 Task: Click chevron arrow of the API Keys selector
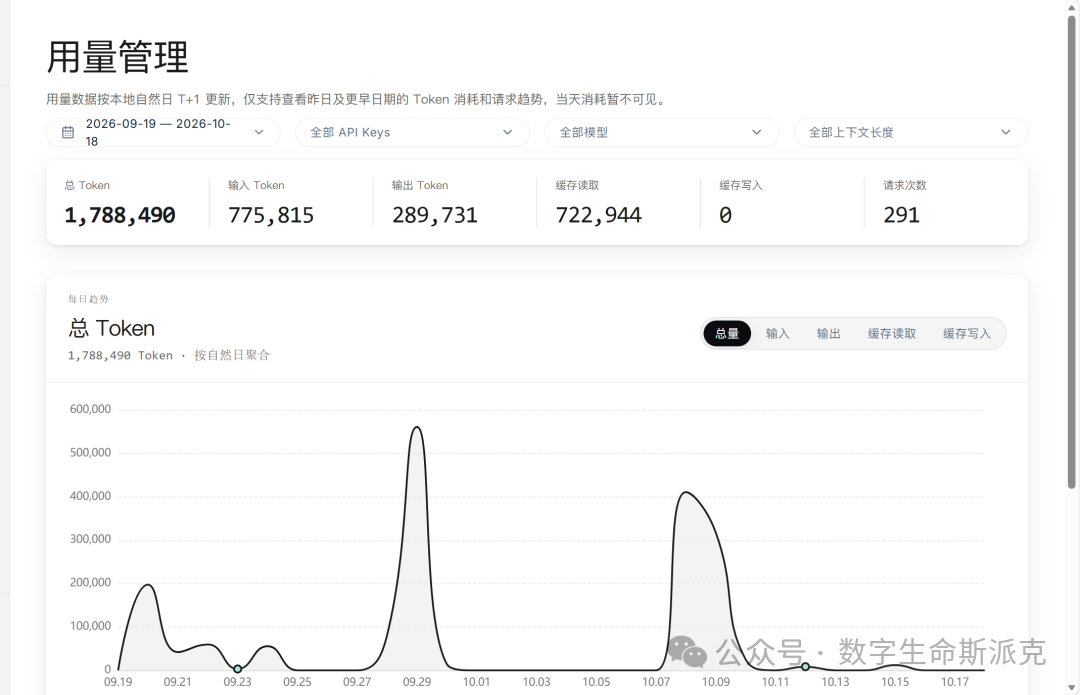508,132
